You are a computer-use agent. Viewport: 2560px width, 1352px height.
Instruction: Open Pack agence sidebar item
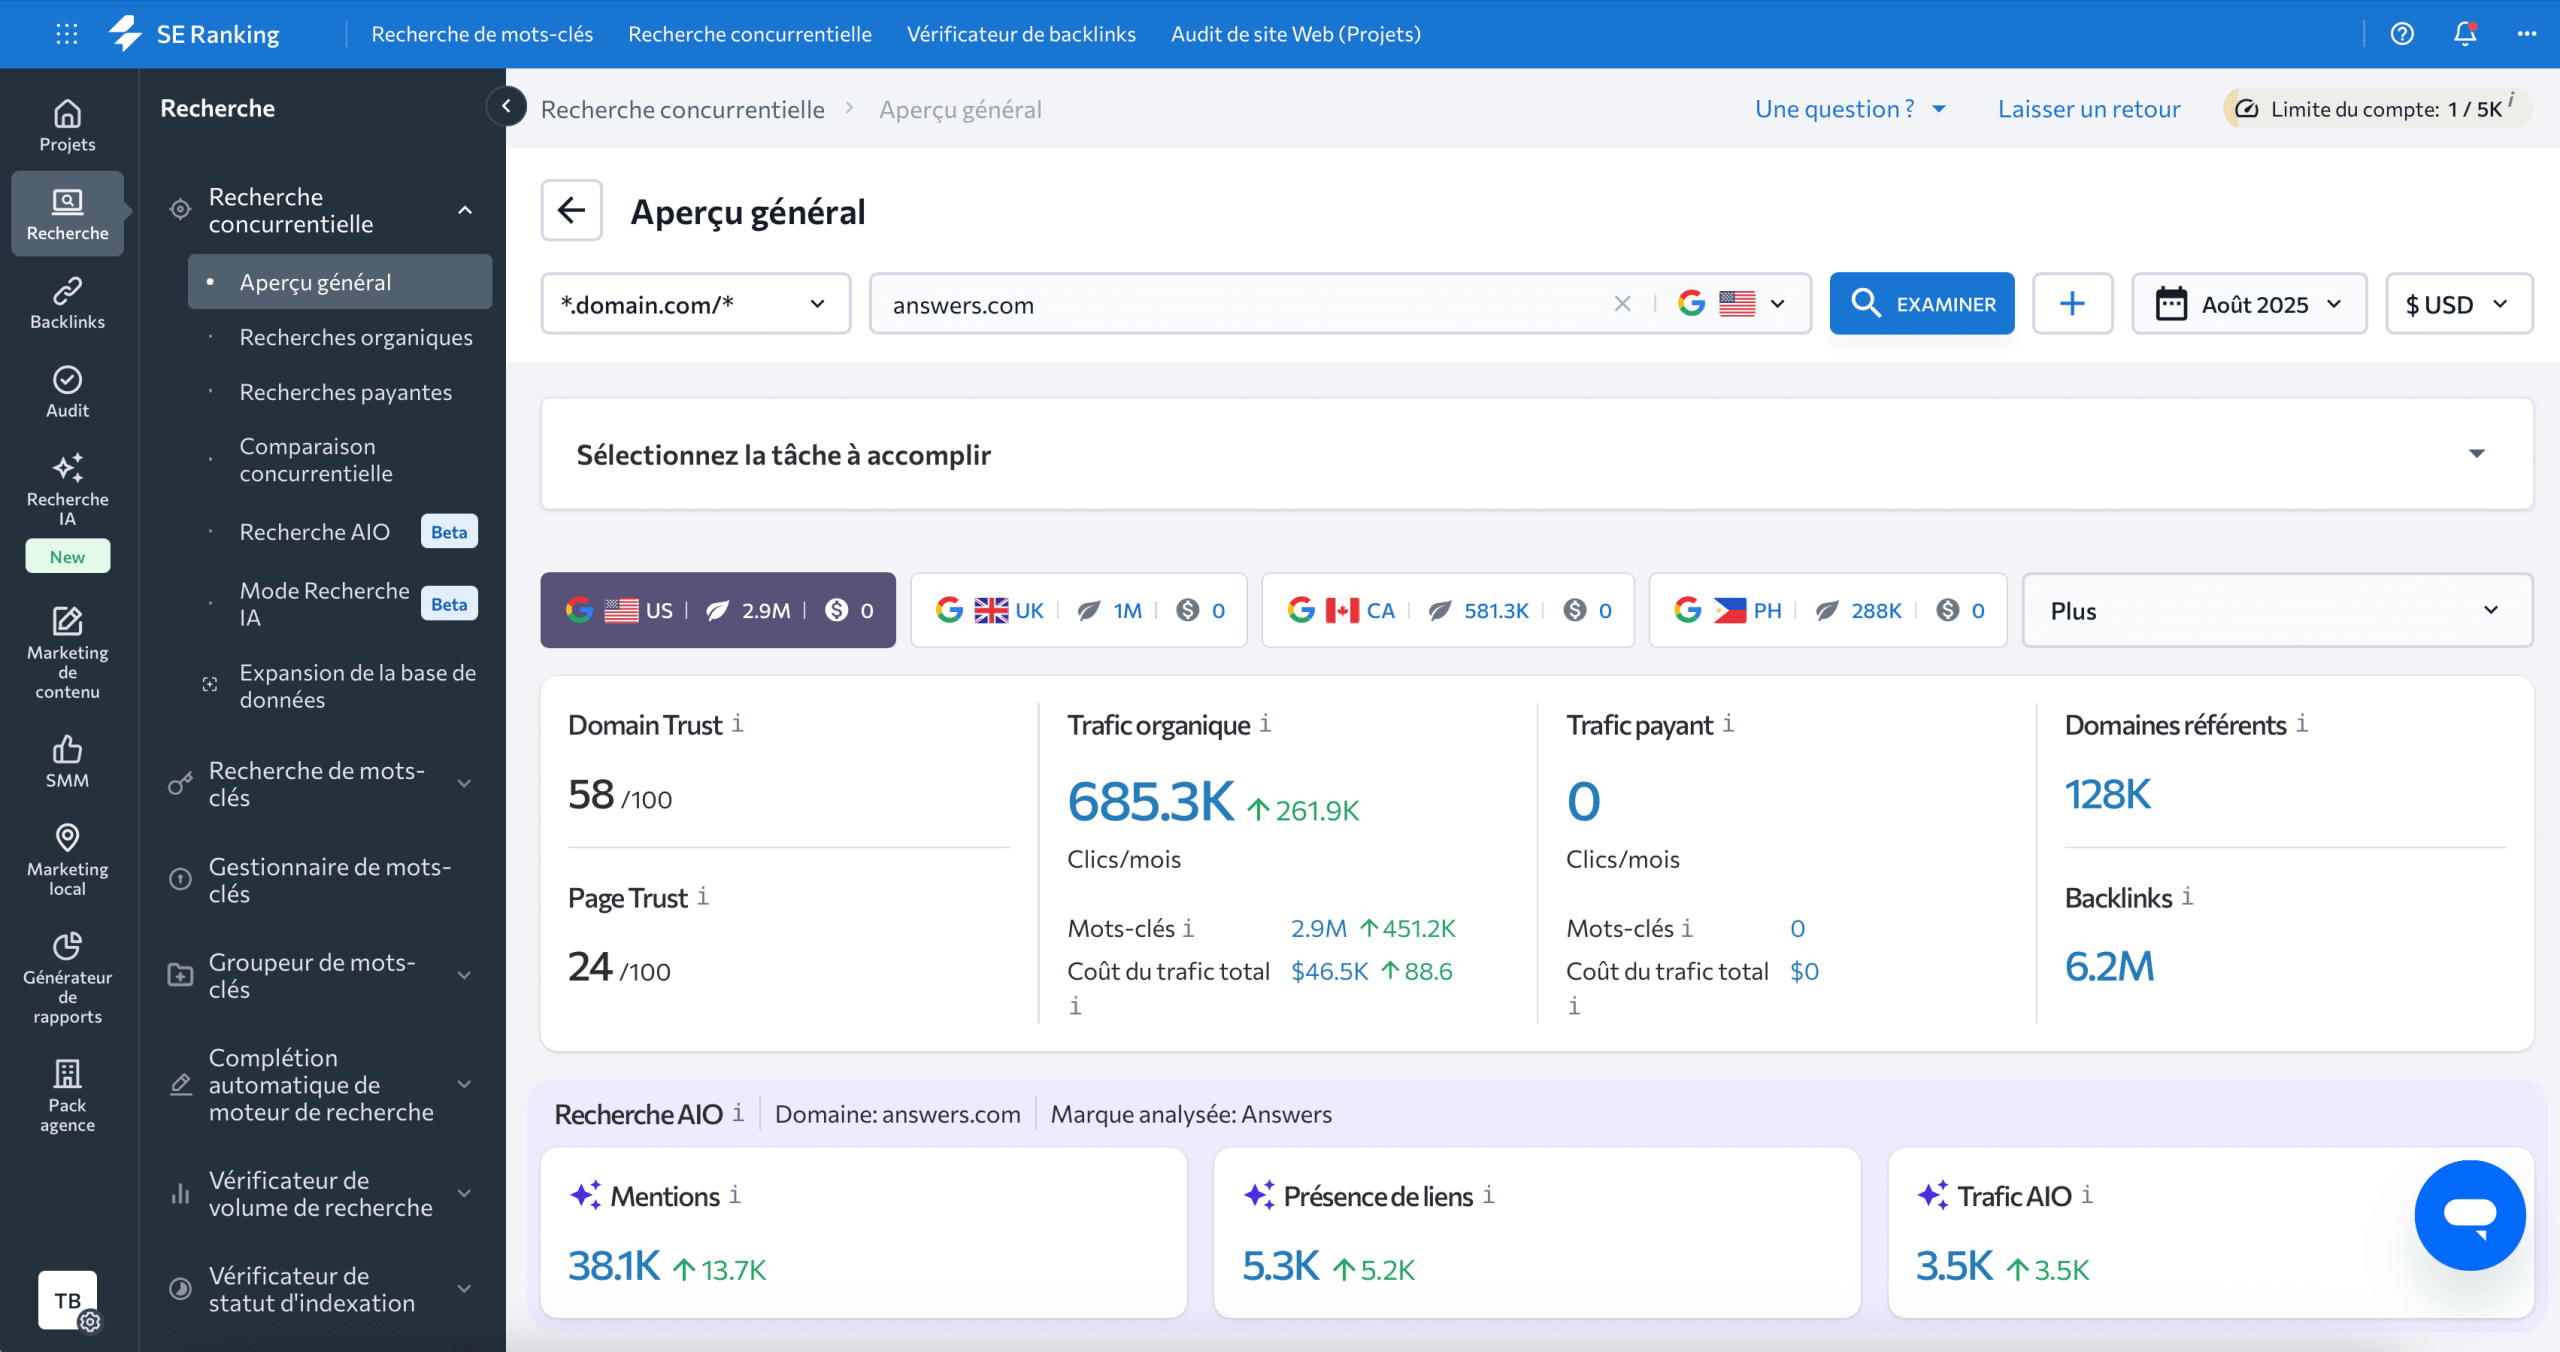67,1096
